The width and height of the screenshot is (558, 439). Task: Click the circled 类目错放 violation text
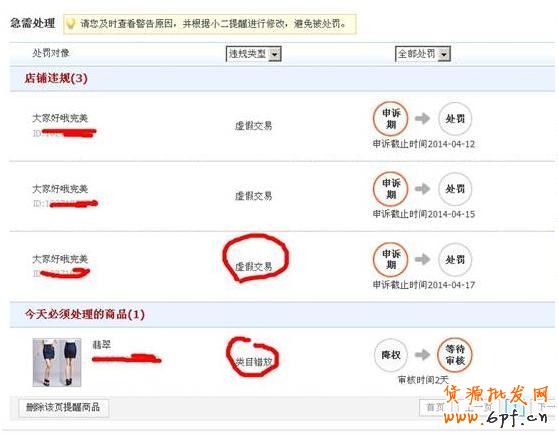(254, 362)
